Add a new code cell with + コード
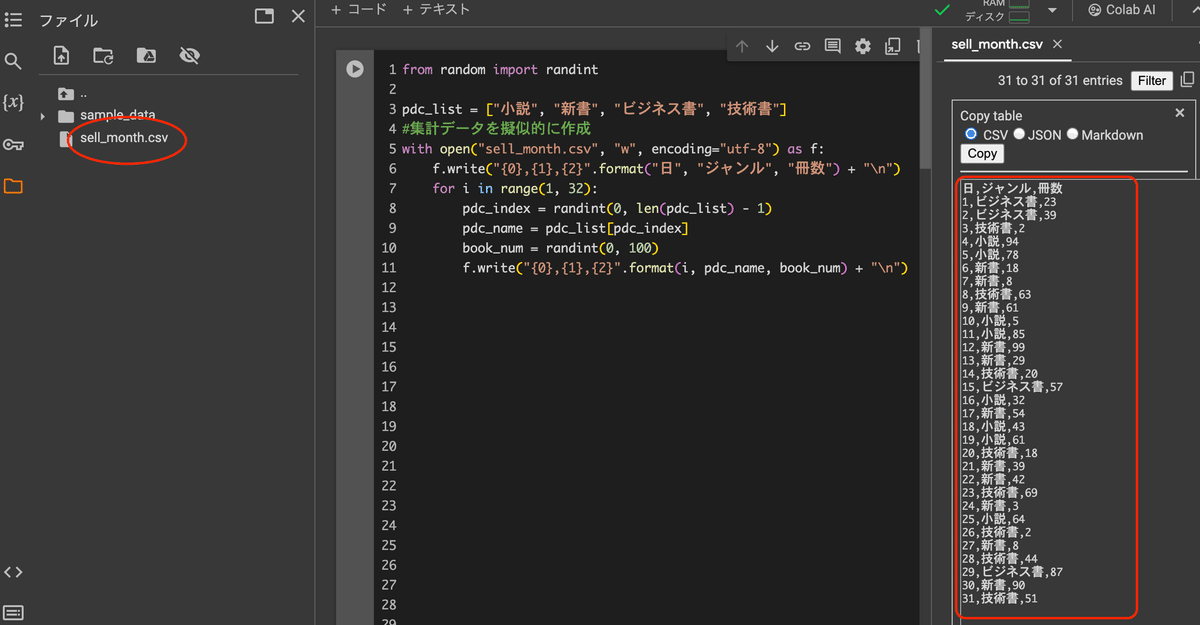The image size is (1200, 625). [359, 9]
